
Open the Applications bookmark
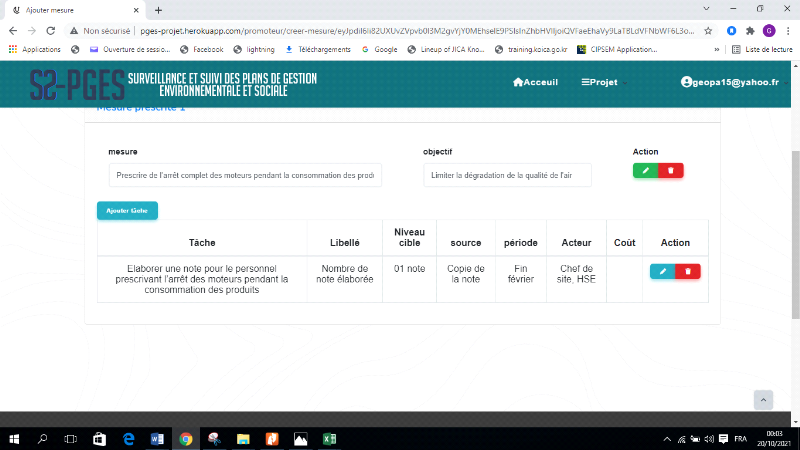(x=35, y=49)
